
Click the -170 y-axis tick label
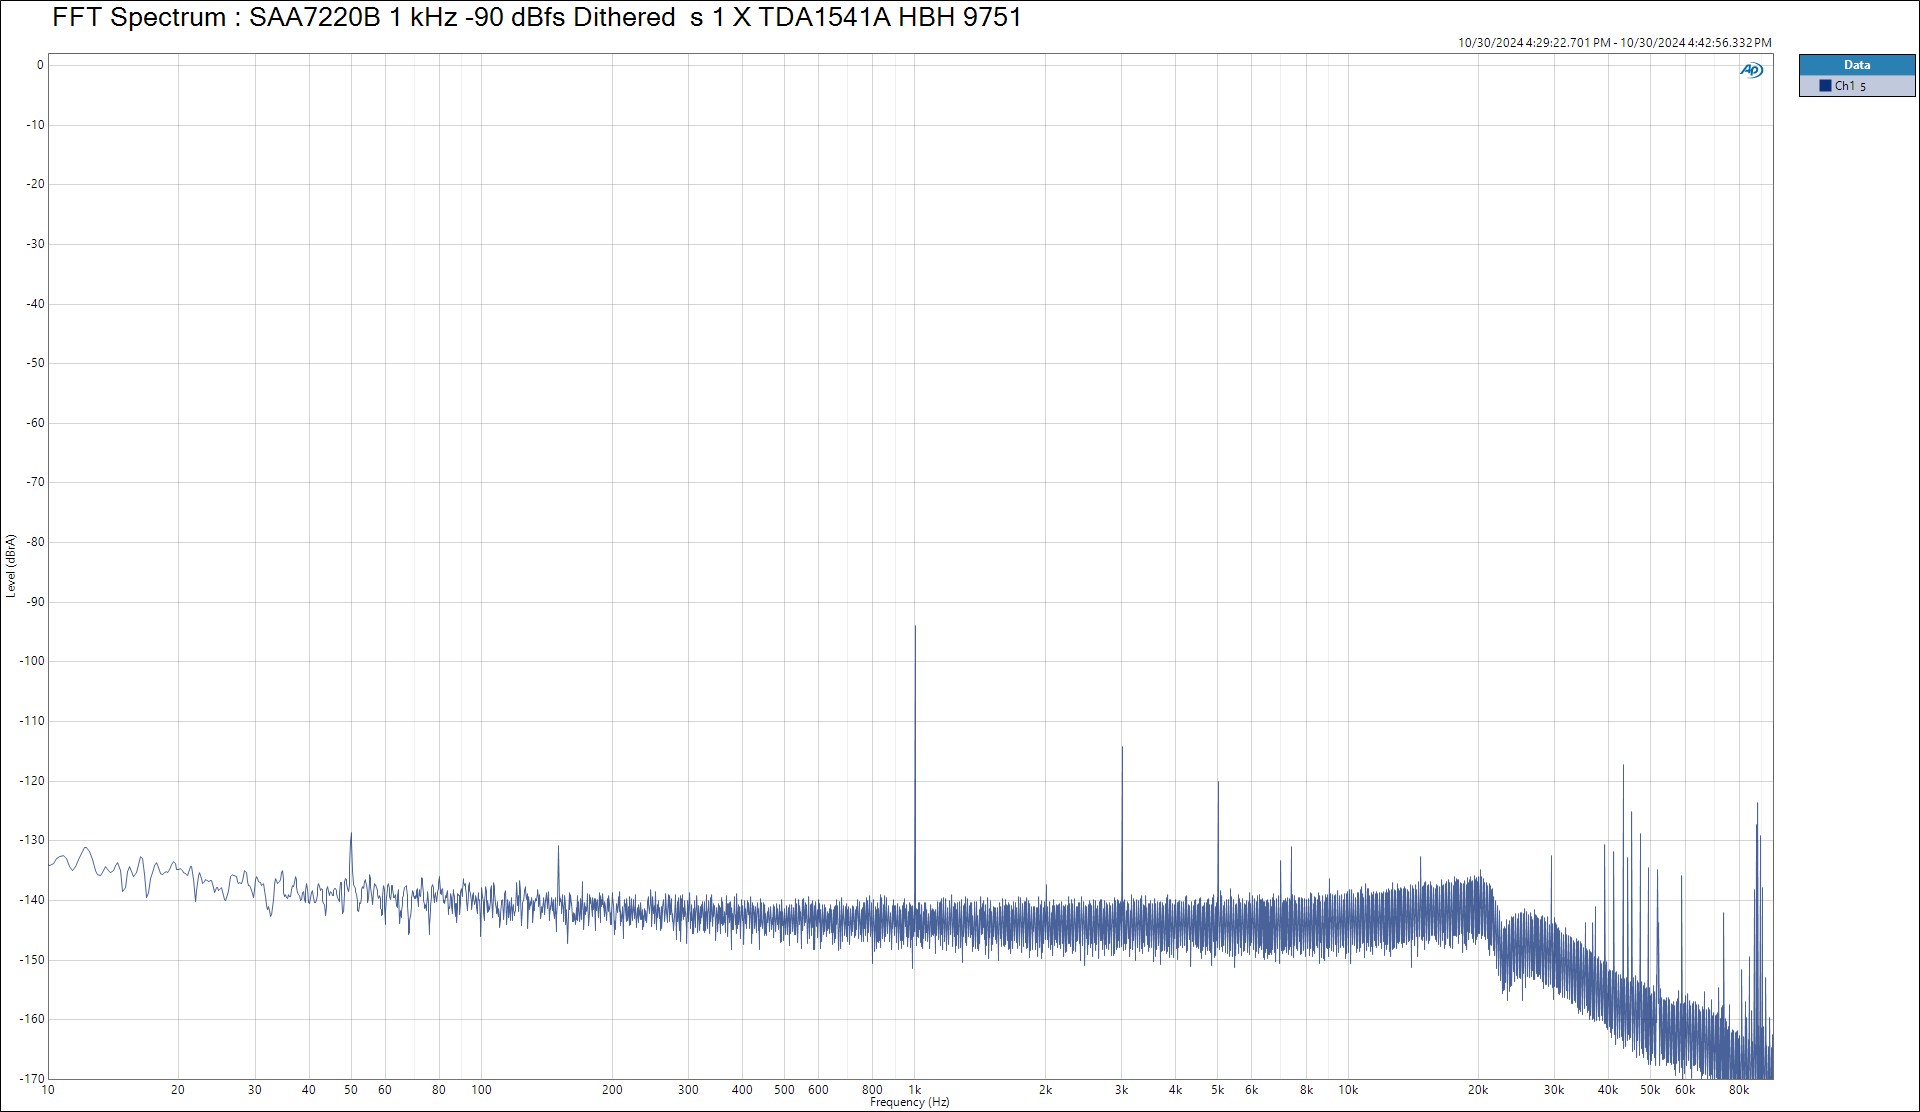pos(33,1079)
